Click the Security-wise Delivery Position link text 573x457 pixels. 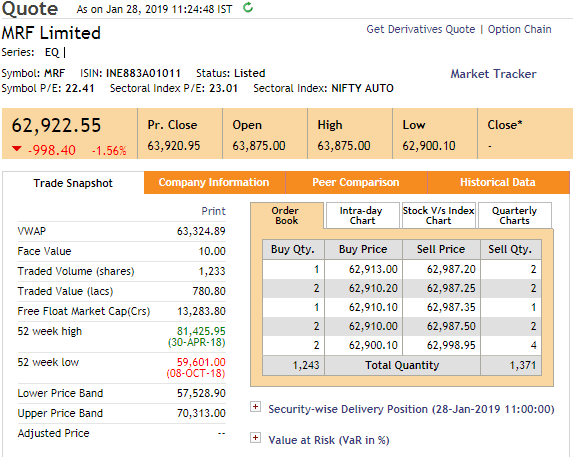pos(411,409)
